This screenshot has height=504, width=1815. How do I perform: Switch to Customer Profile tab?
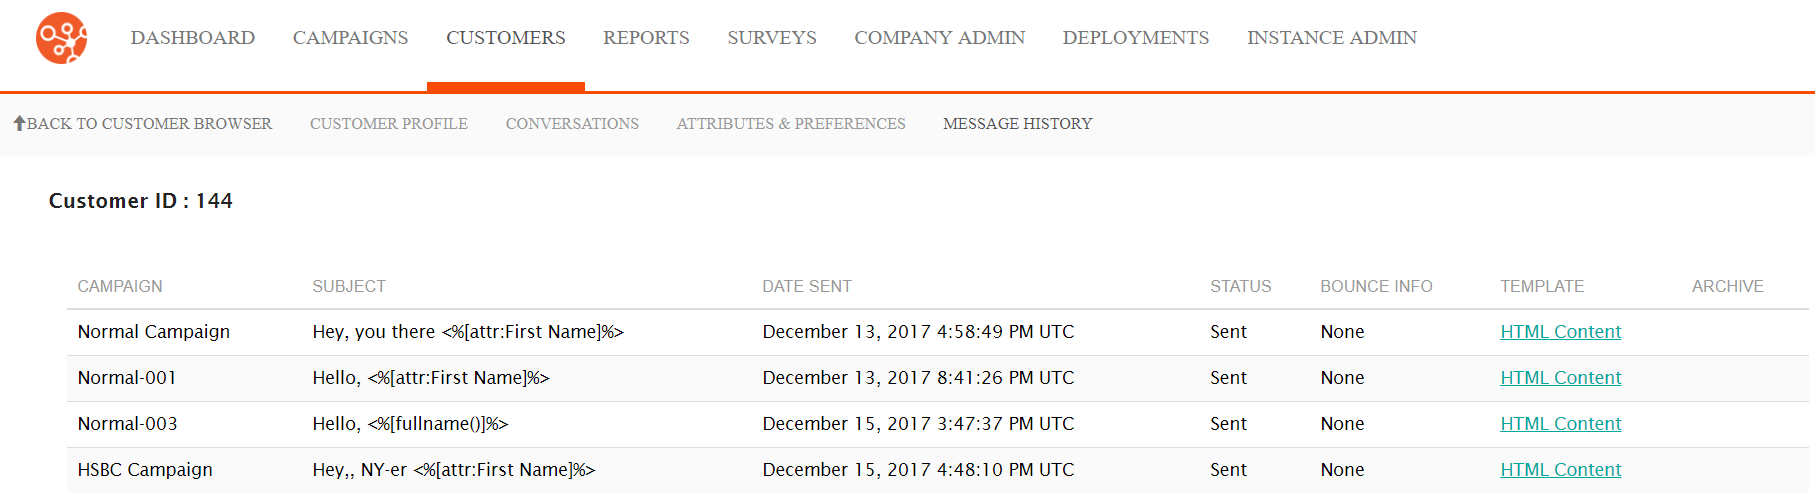tap(389, 124)
